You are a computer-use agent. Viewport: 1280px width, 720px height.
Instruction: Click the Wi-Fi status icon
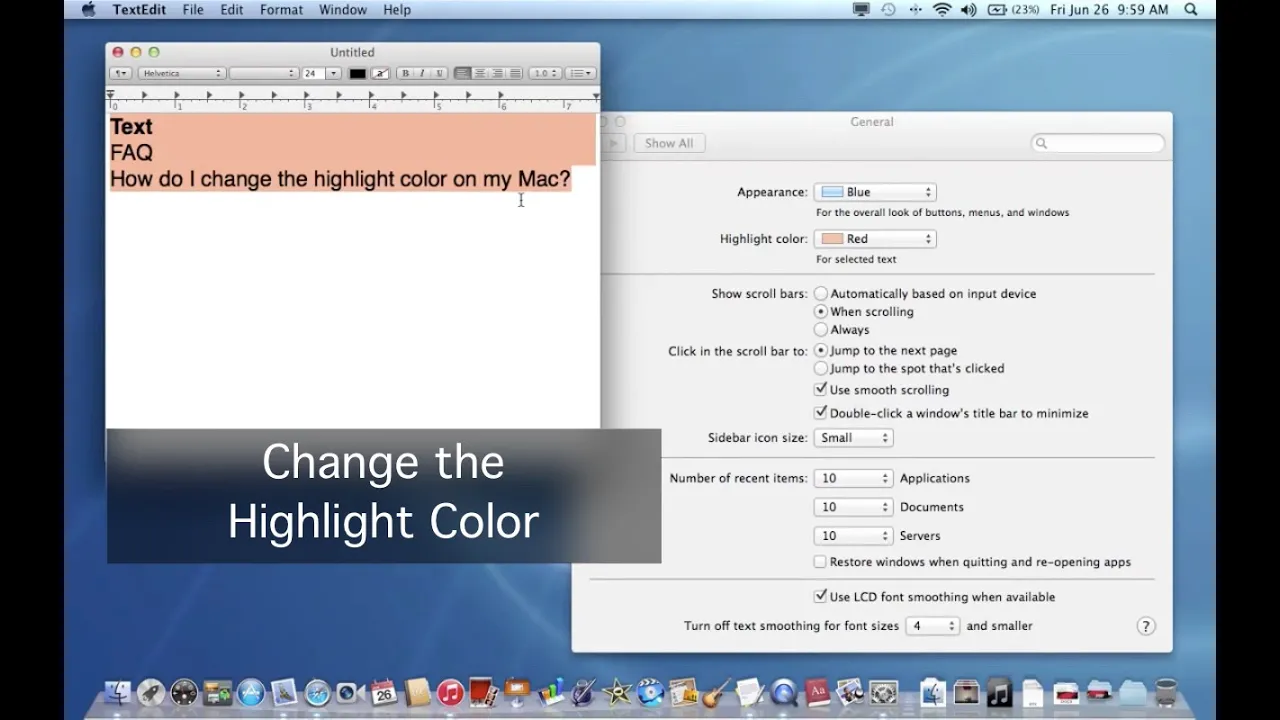(x=942, y=9)
